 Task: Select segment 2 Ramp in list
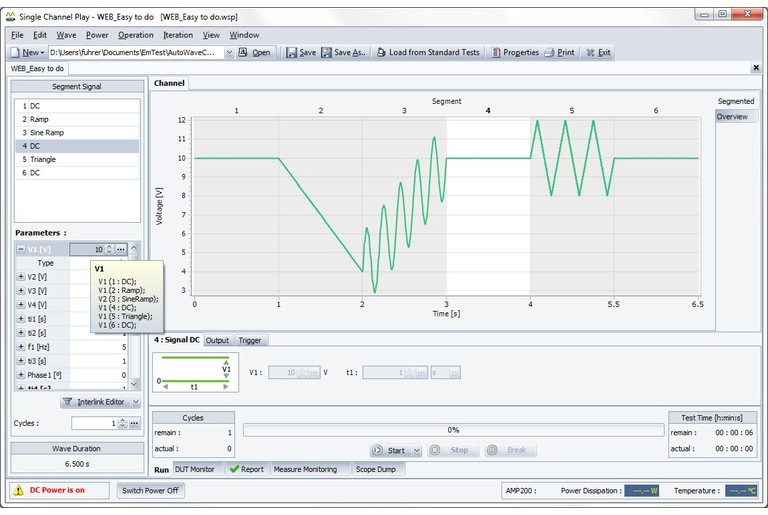[77, 119]
